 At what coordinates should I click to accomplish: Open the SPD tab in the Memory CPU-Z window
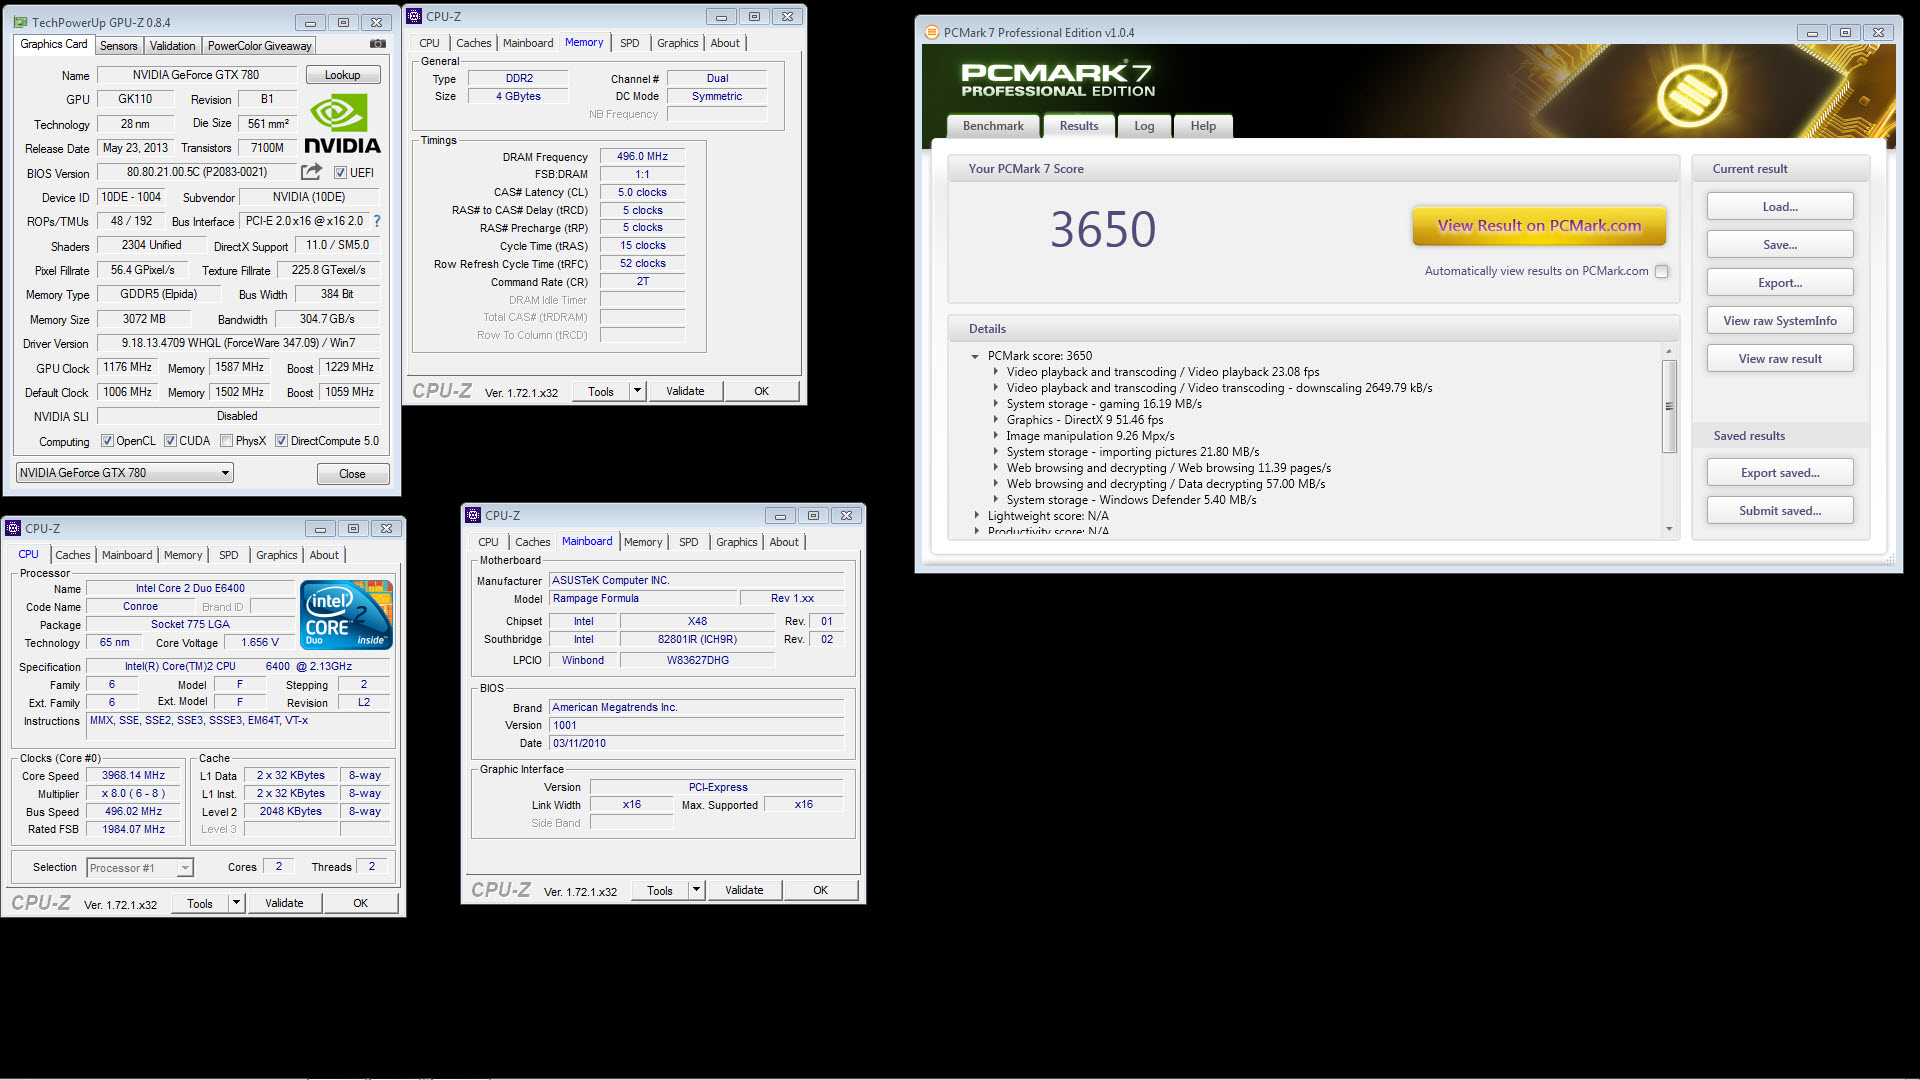coord(629,43)
